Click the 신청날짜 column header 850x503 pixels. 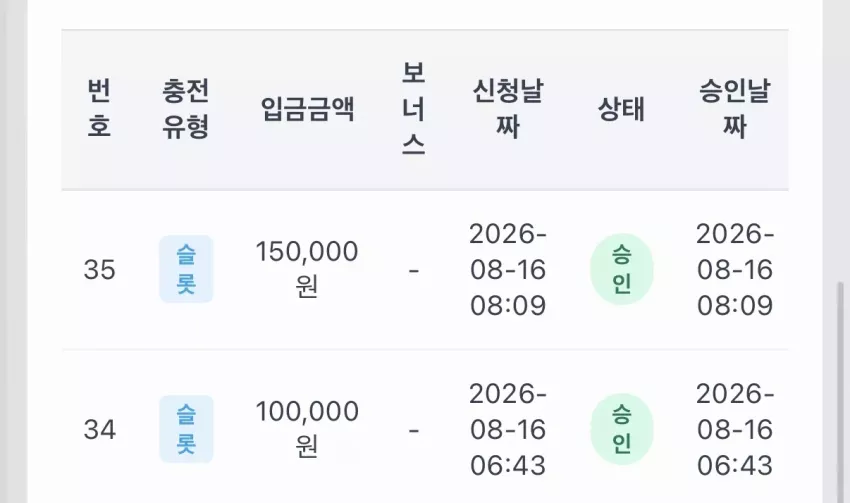coord(508,108)
